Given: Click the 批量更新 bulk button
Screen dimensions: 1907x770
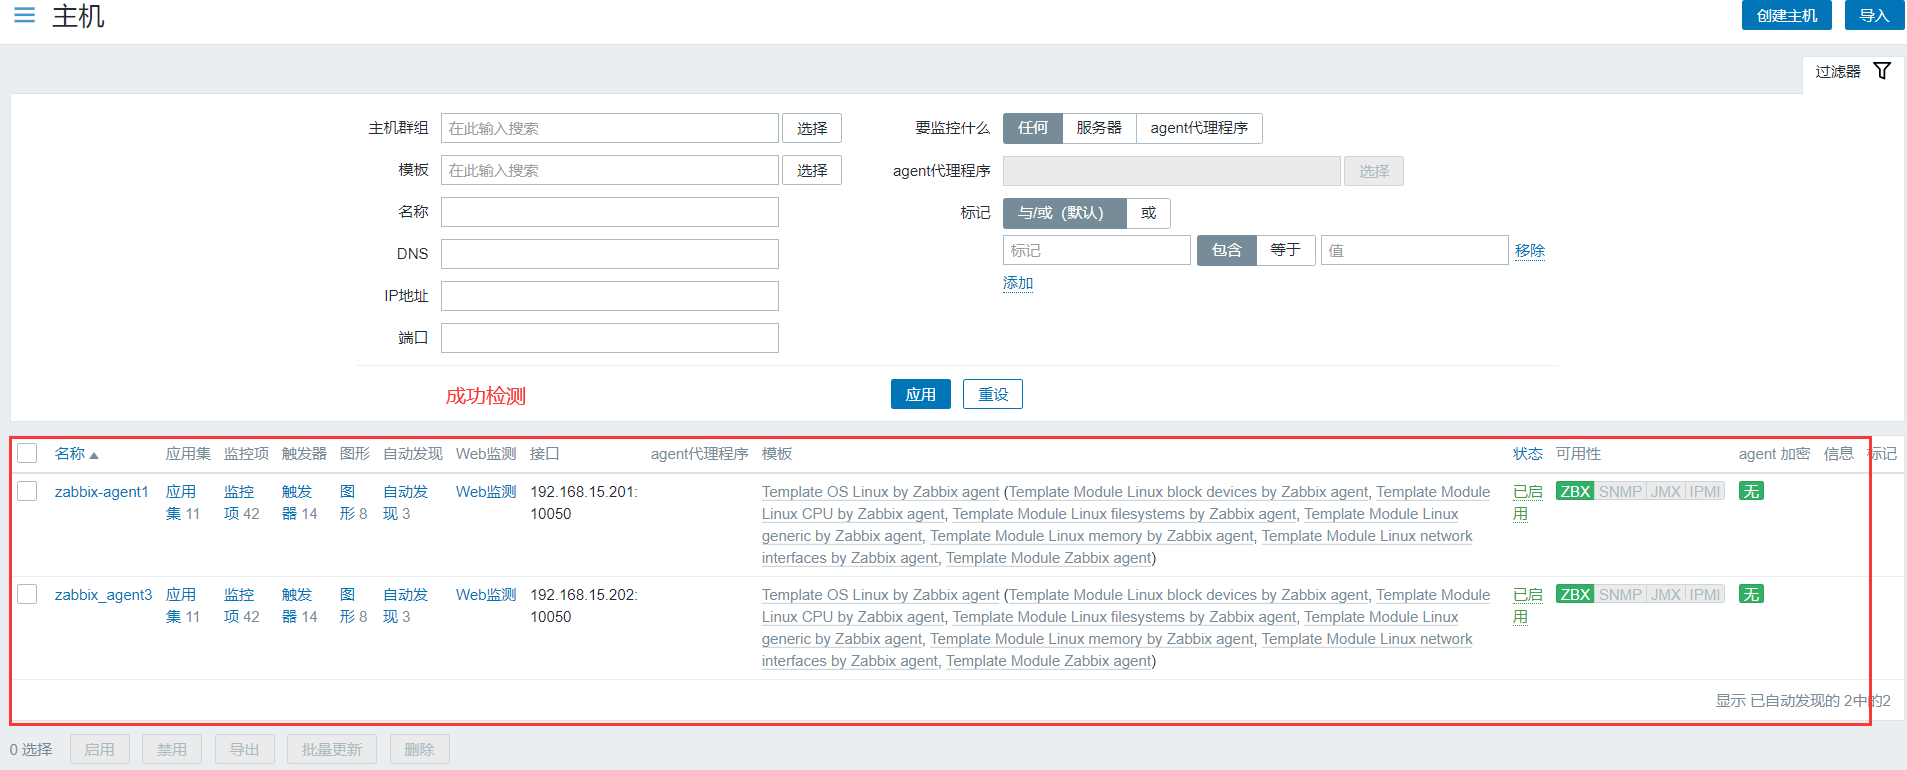Looking at the screenshot, I should point(332,749).
